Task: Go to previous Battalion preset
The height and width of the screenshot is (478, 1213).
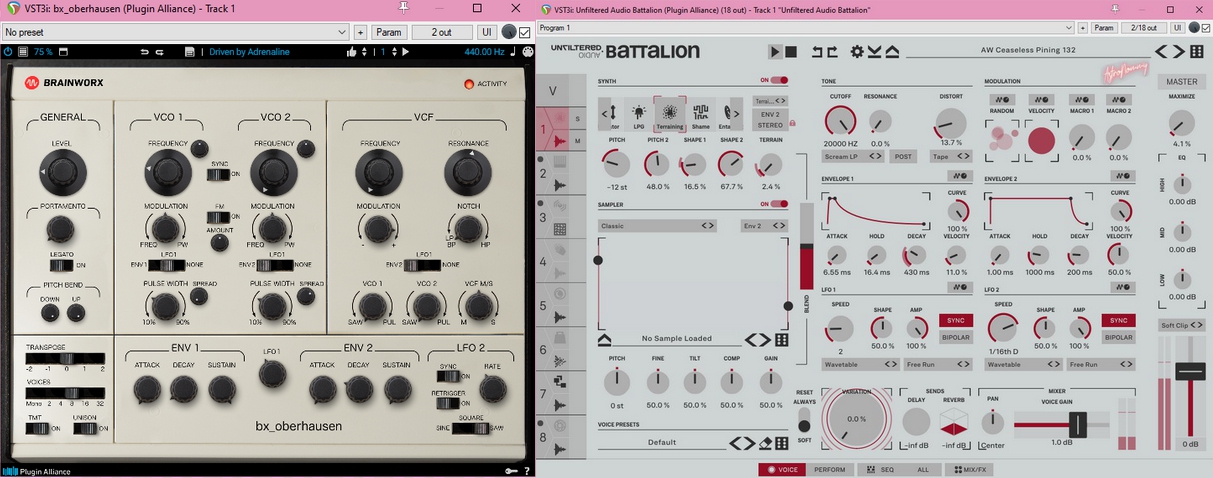Action: (x=1162, y=51)
